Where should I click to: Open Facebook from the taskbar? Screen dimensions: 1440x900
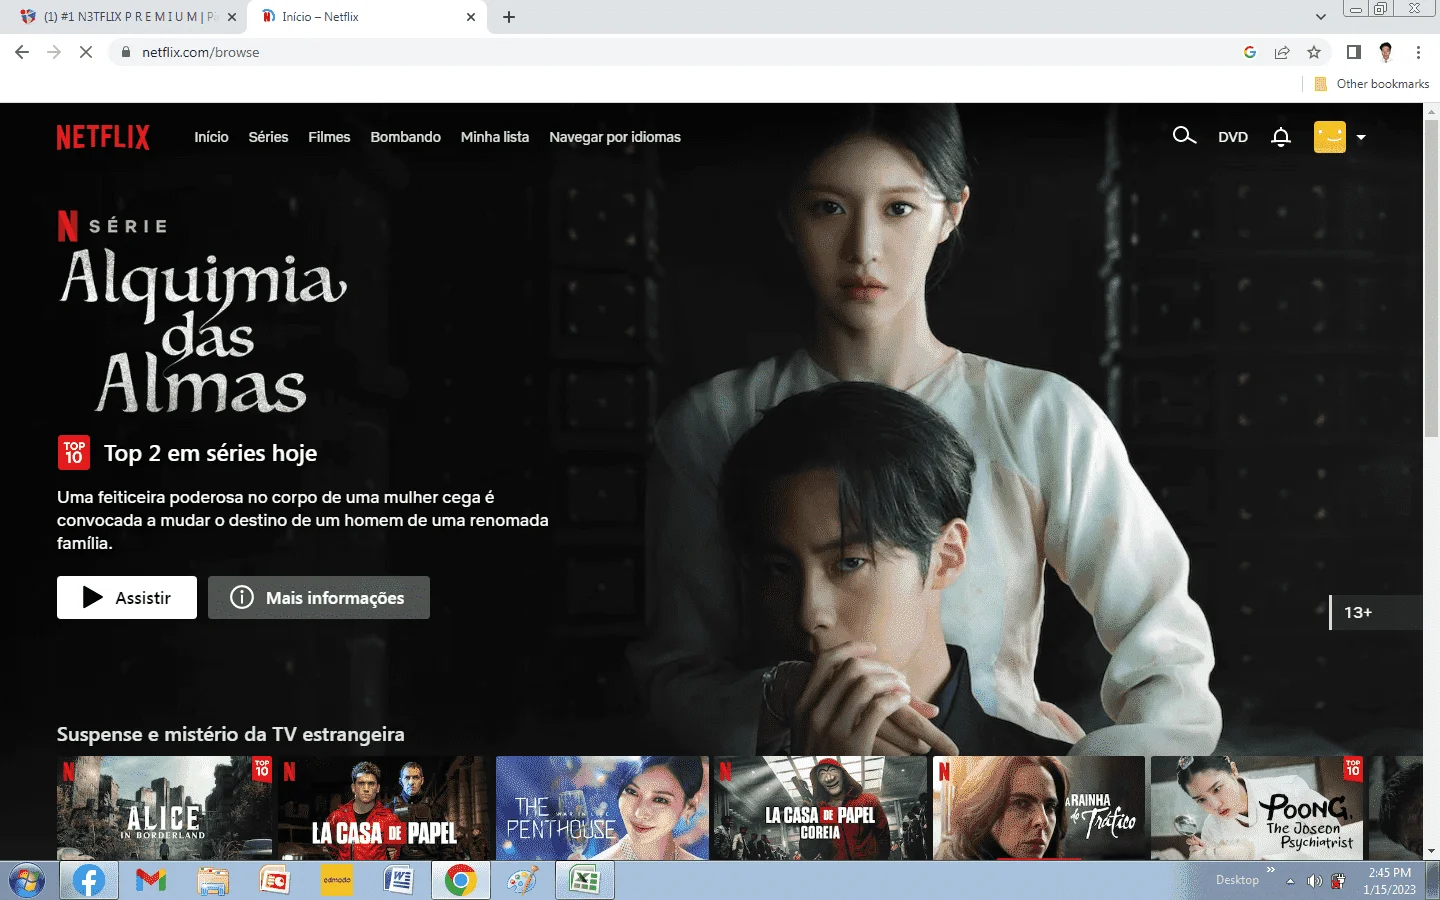[x=89, y=881]
